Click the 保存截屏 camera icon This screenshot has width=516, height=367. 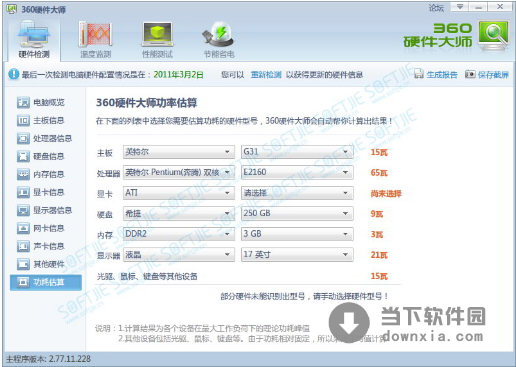[470, 74]
